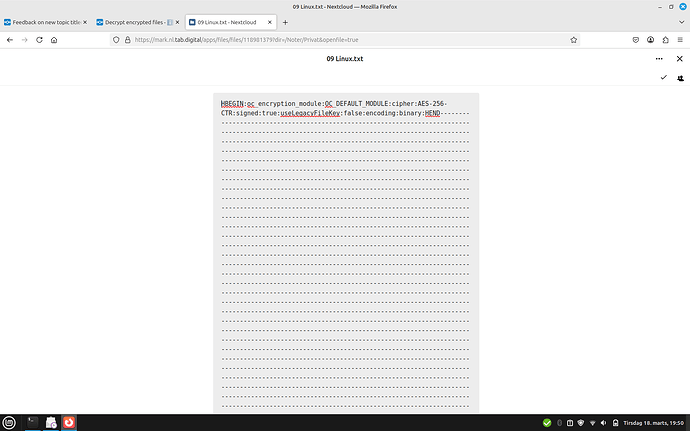Open the Firefox extensions puzzle icon

pos(665,40)
